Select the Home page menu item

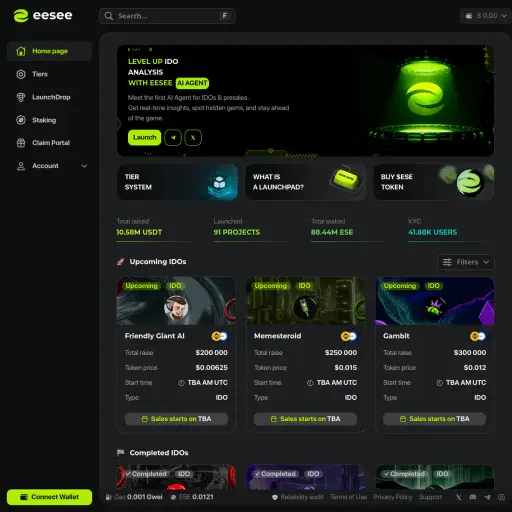[x=49, y=51]
